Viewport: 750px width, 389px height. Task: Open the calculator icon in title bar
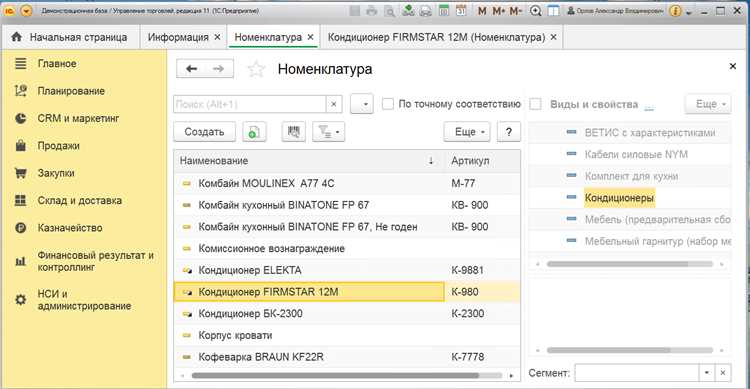tap(443, 11)
